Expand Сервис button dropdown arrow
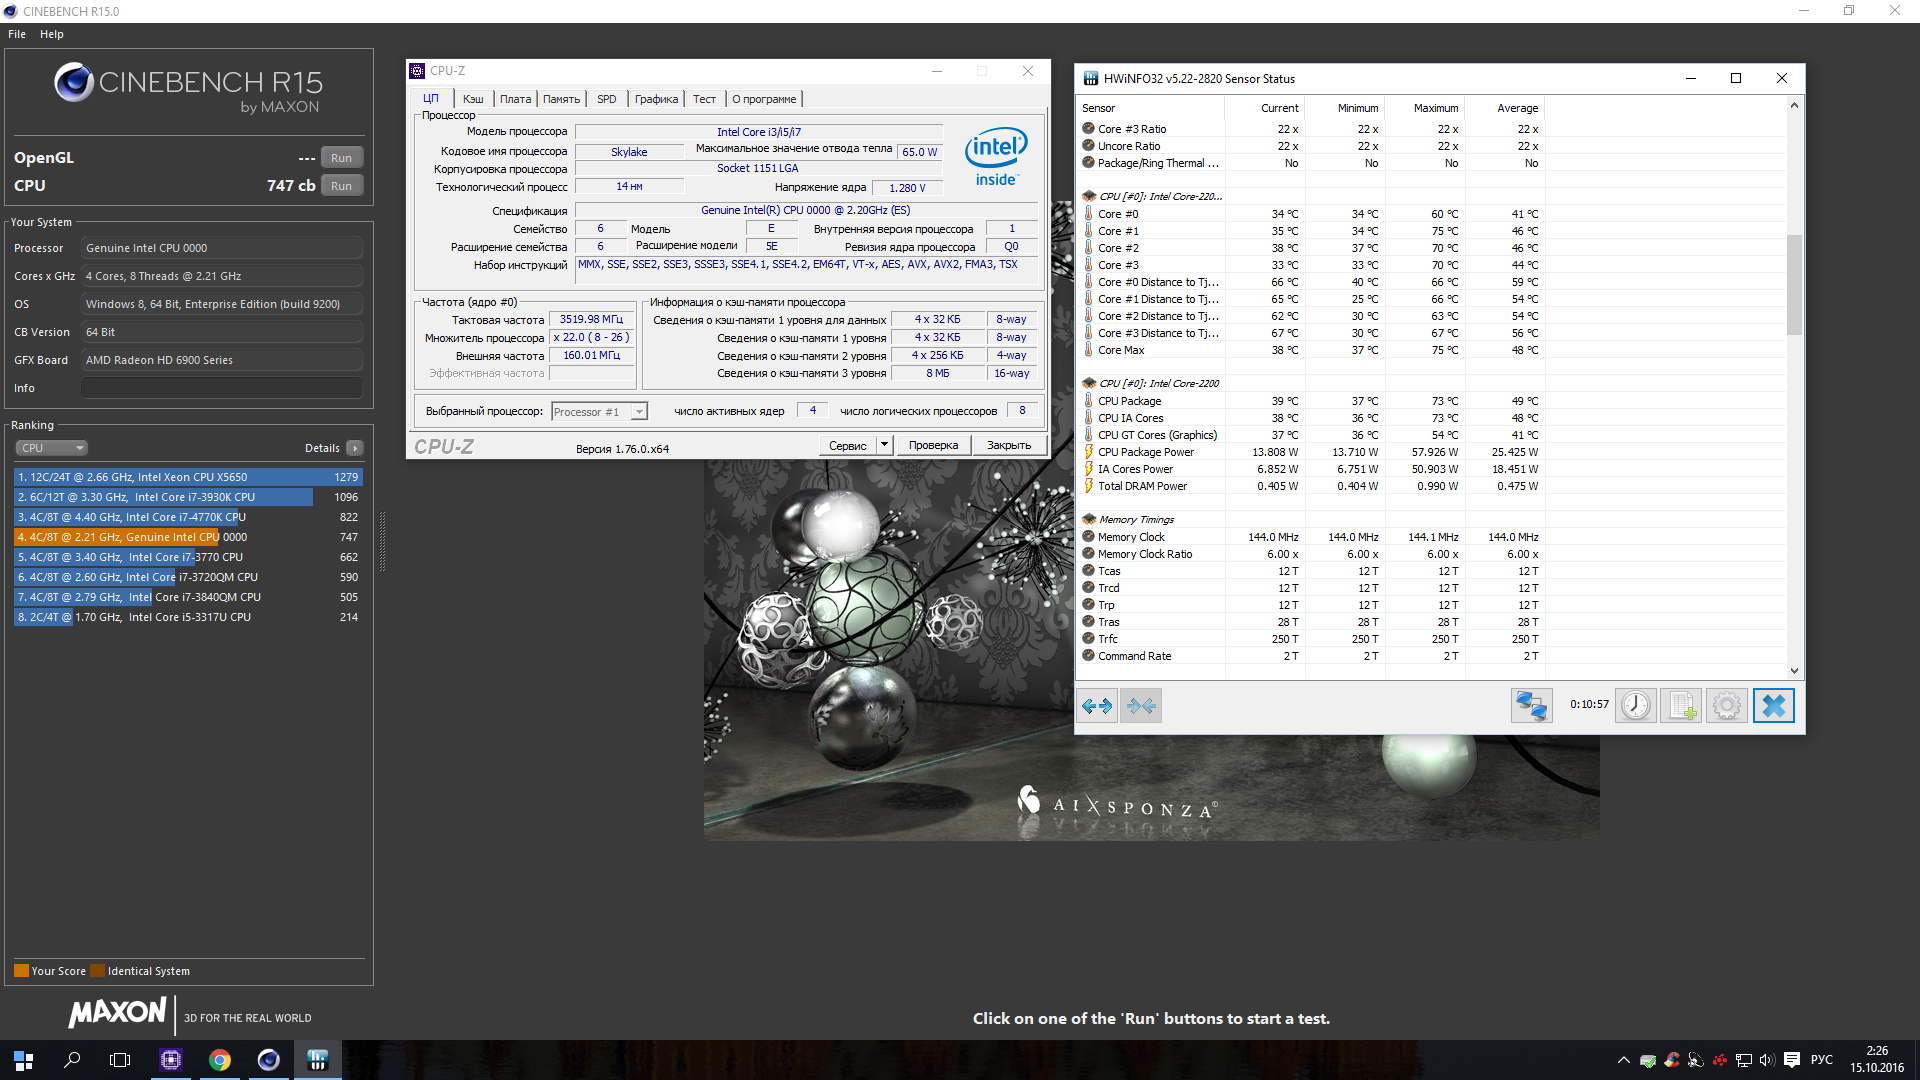This screenshot has width=1920, height=1080. click(884, 445)
